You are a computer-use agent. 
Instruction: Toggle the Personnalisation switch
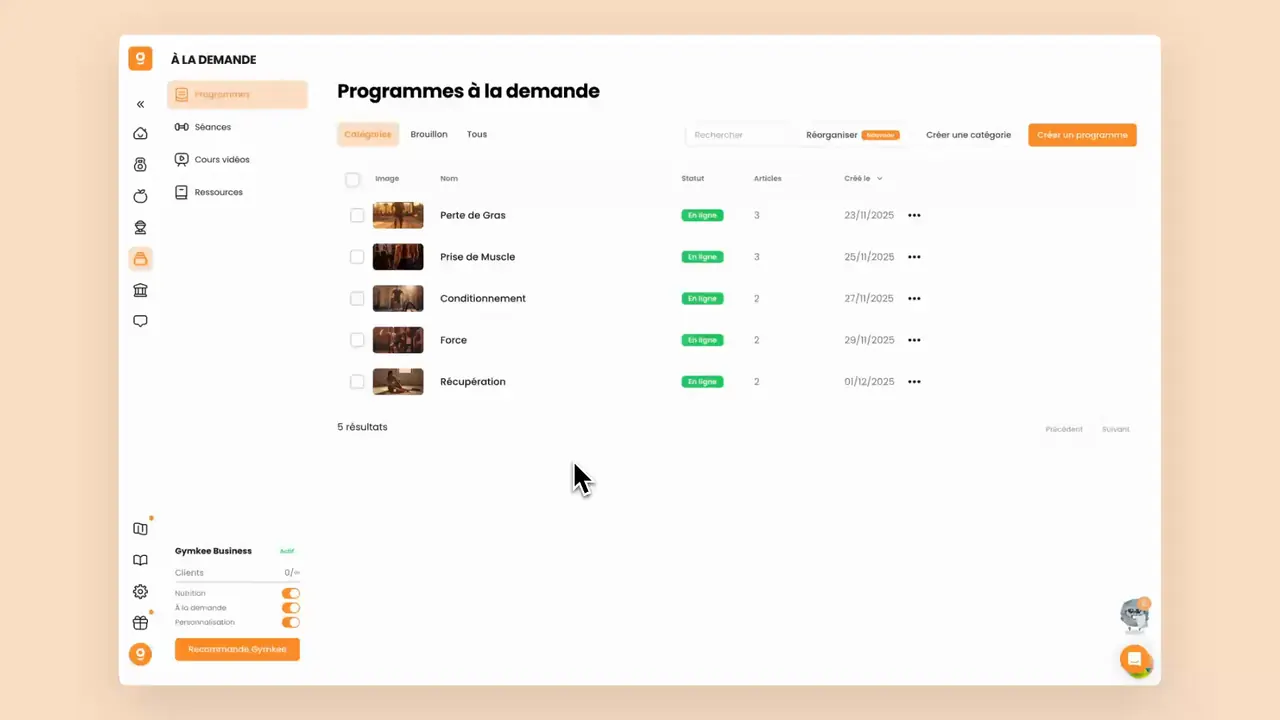click(x=291, y=622)
